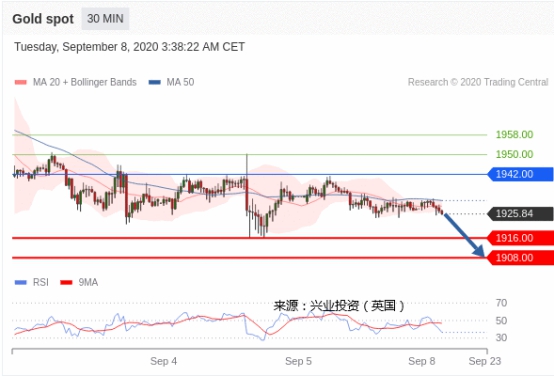The width and height of the screenshot is (554, 377).
Task: Click the Gold spot title
Action: click(43, 19)
